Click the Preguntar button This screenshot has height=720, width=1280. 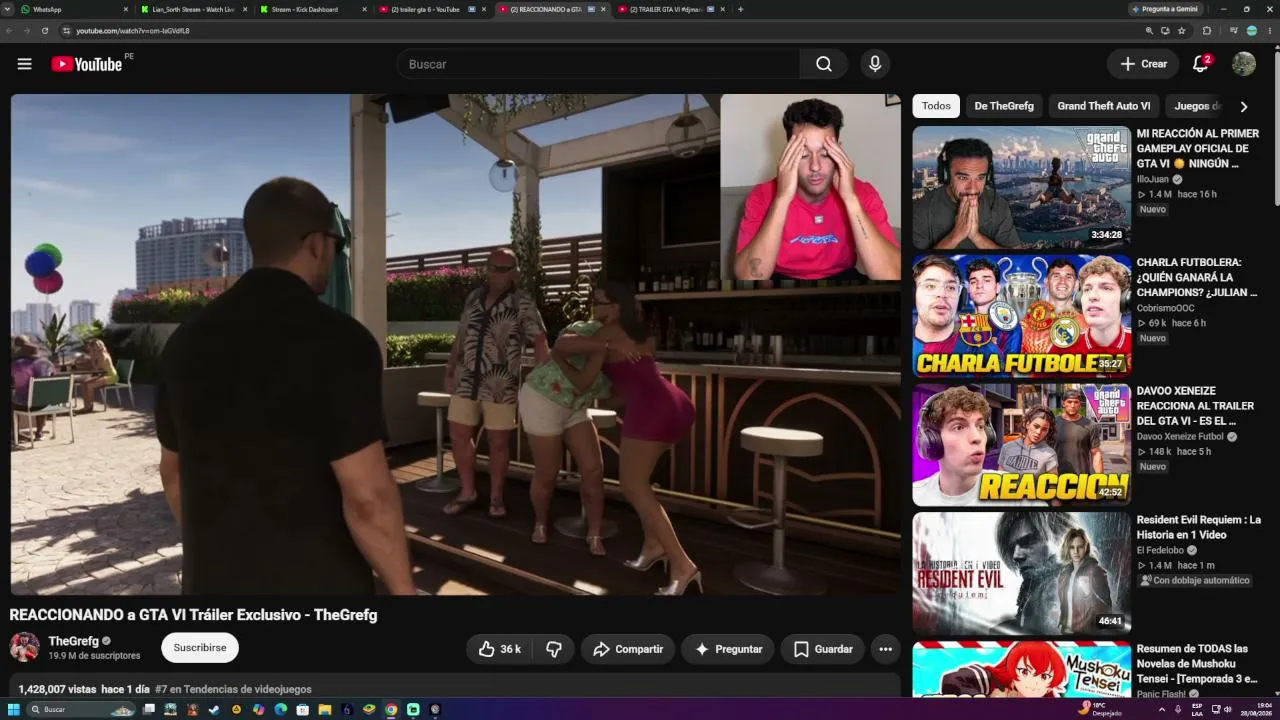(728, 649)
